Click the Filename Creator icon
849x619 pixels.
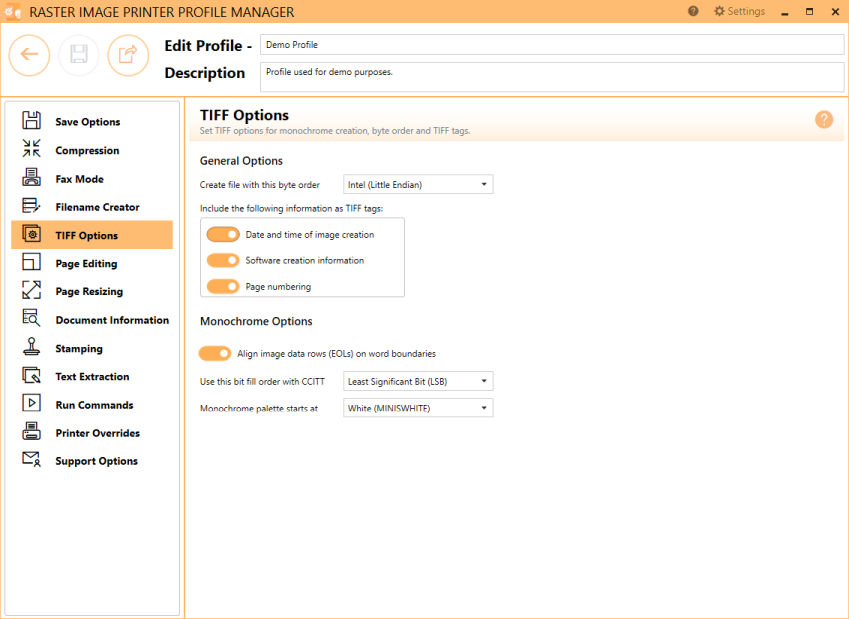31,205
